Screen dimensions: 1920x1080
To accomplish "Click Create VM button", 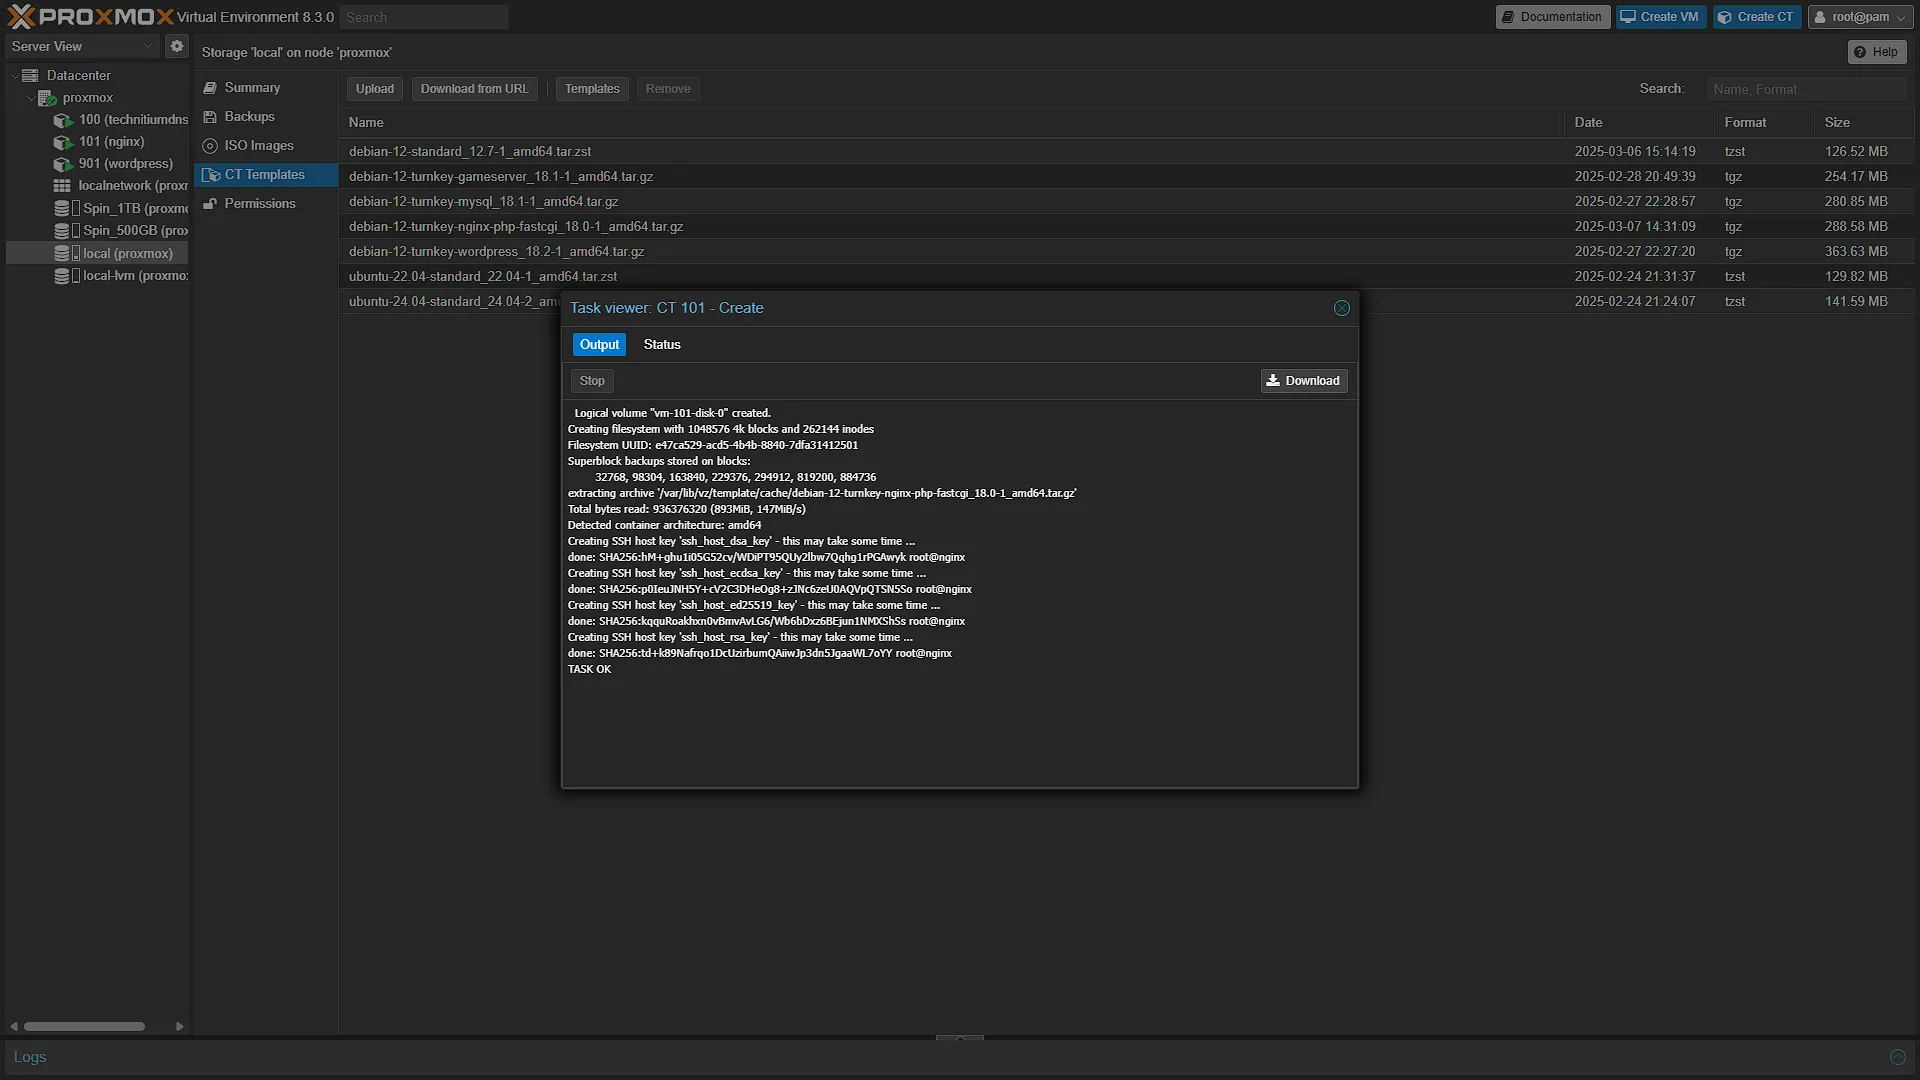I will (1660, 17).
